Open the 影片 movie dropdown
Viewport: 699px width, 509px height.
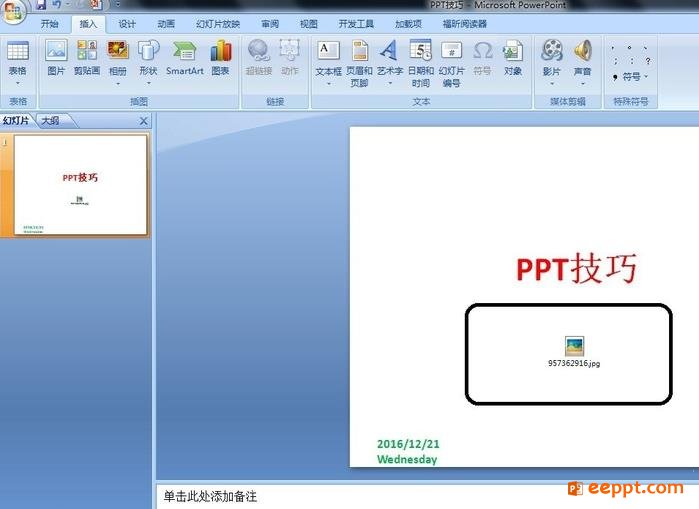tap(552, 83)
